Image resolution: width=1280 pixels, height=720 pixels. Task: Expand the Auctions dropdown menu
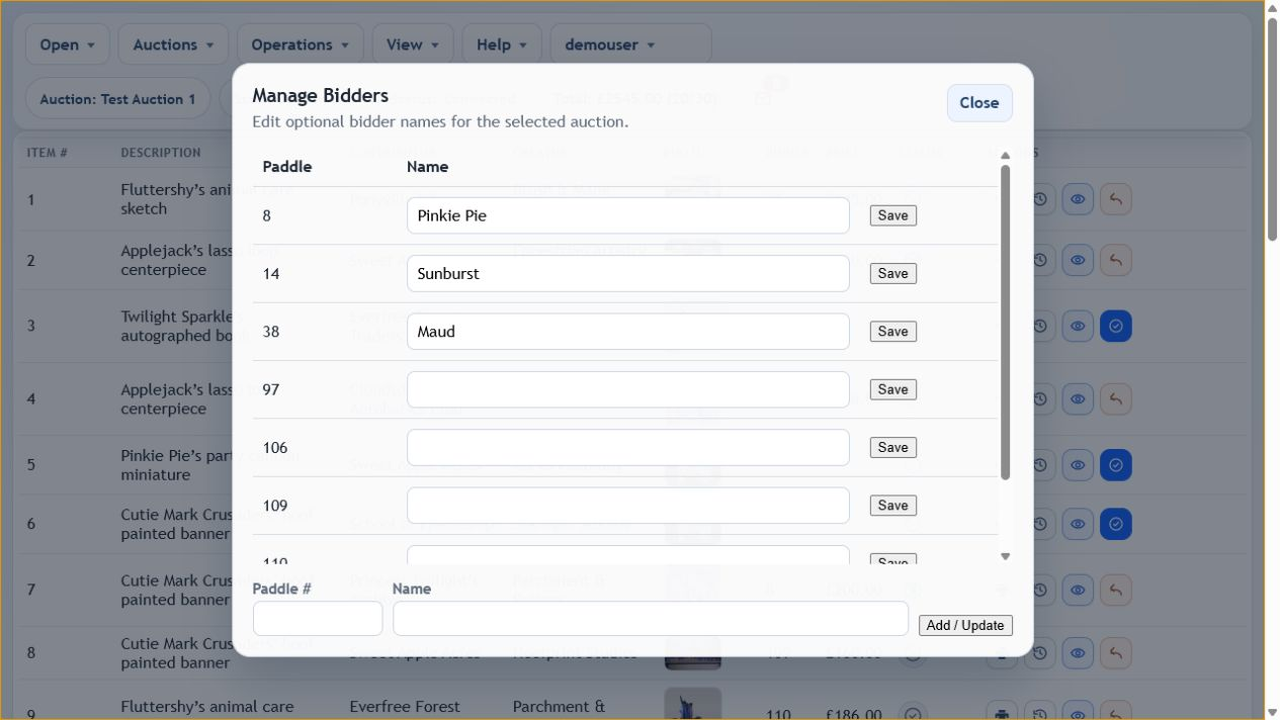click(x=174, y=45)
